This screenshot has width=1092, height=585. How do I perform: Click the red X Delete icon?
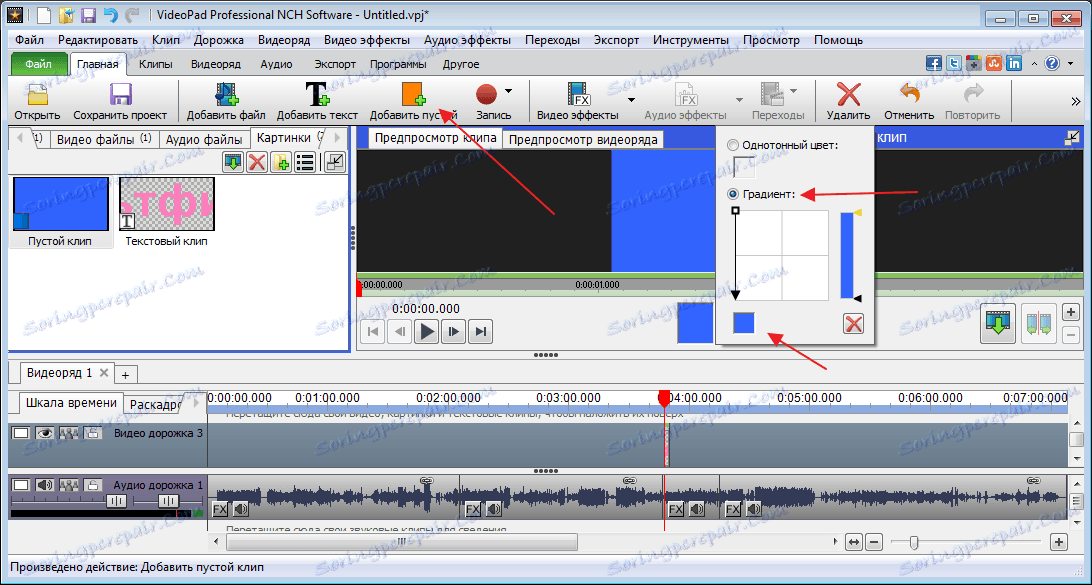pos(848,94)
